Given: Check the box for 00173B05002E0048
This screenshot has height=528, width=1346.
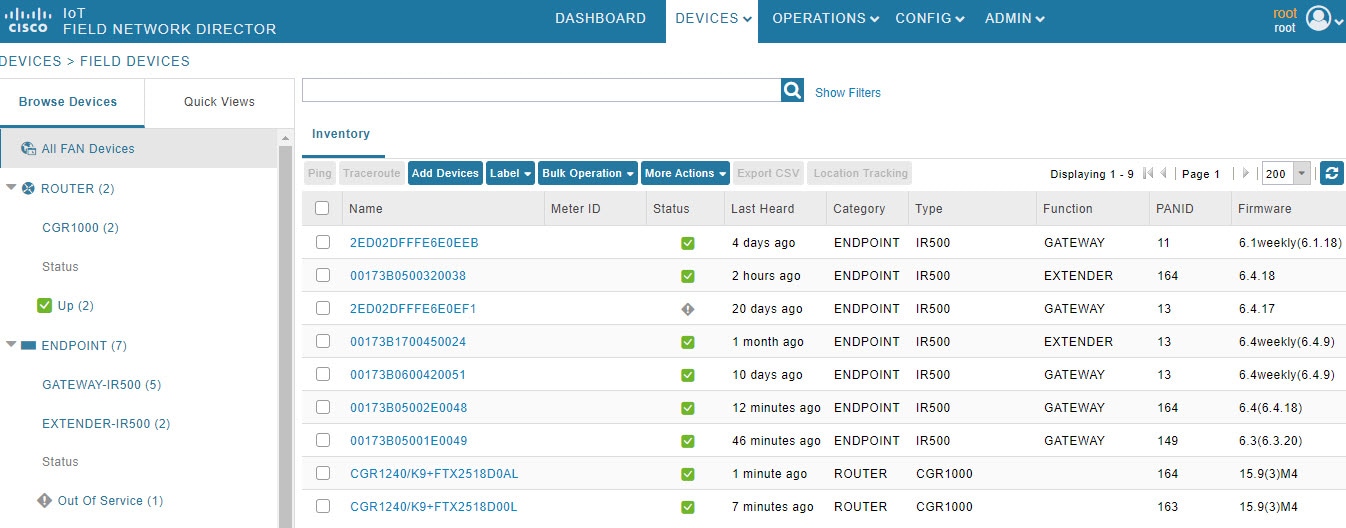Looking at the screenshot, I should coord(322,407).
